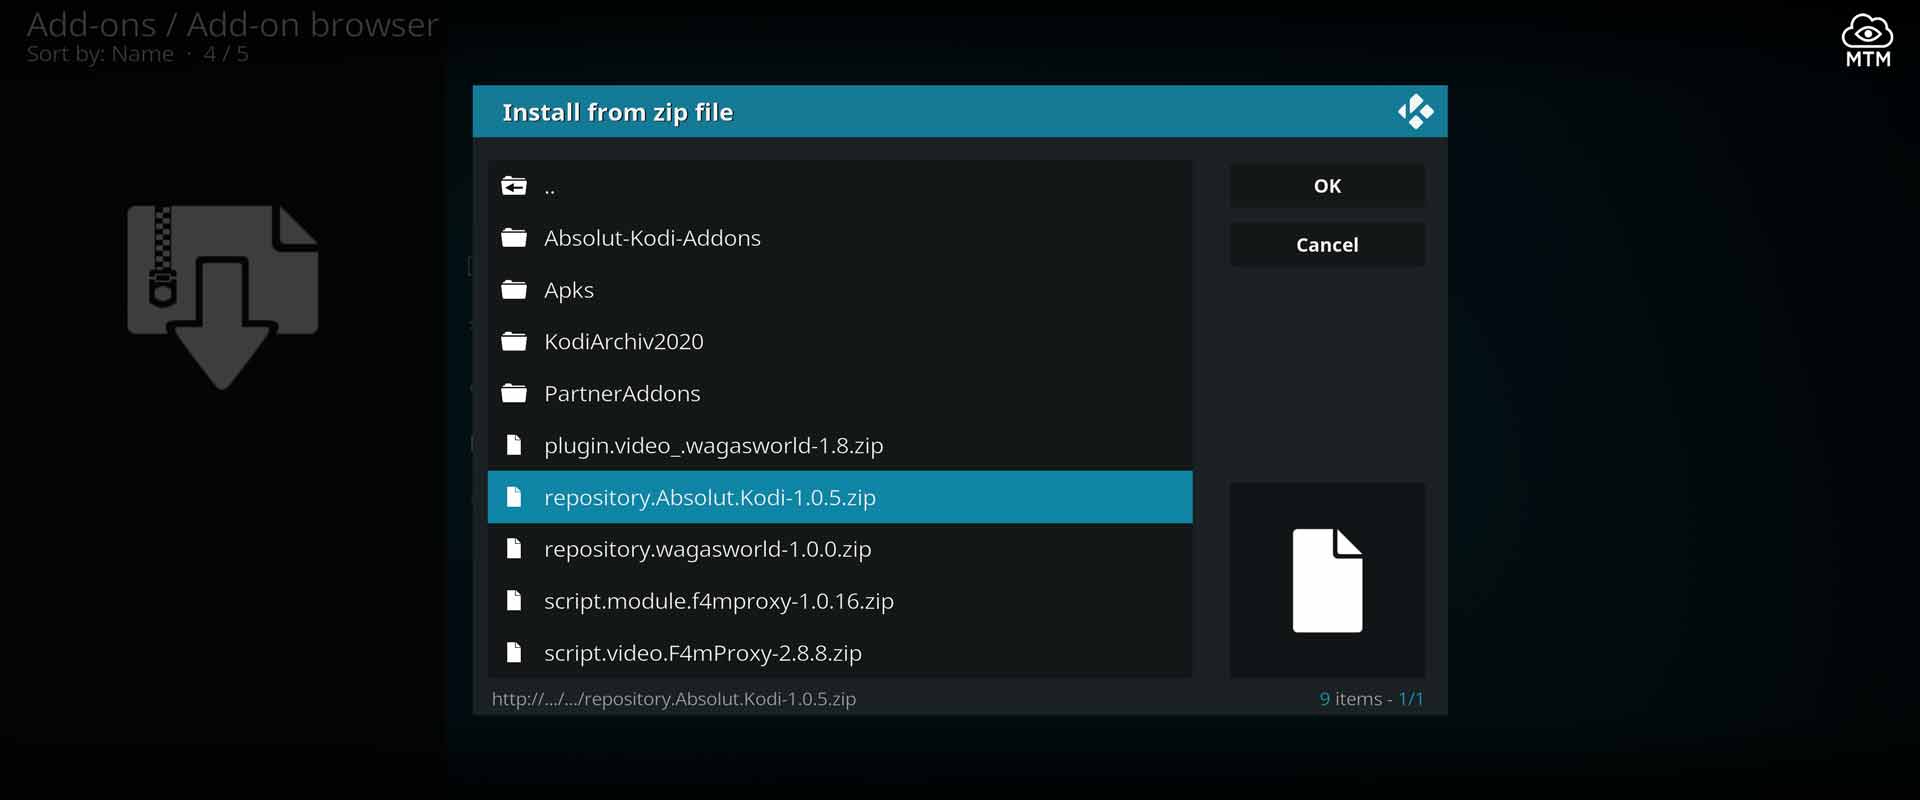
Task: Click the 'Add-ons / Add-on browser' heading
Action: point(232,24)
